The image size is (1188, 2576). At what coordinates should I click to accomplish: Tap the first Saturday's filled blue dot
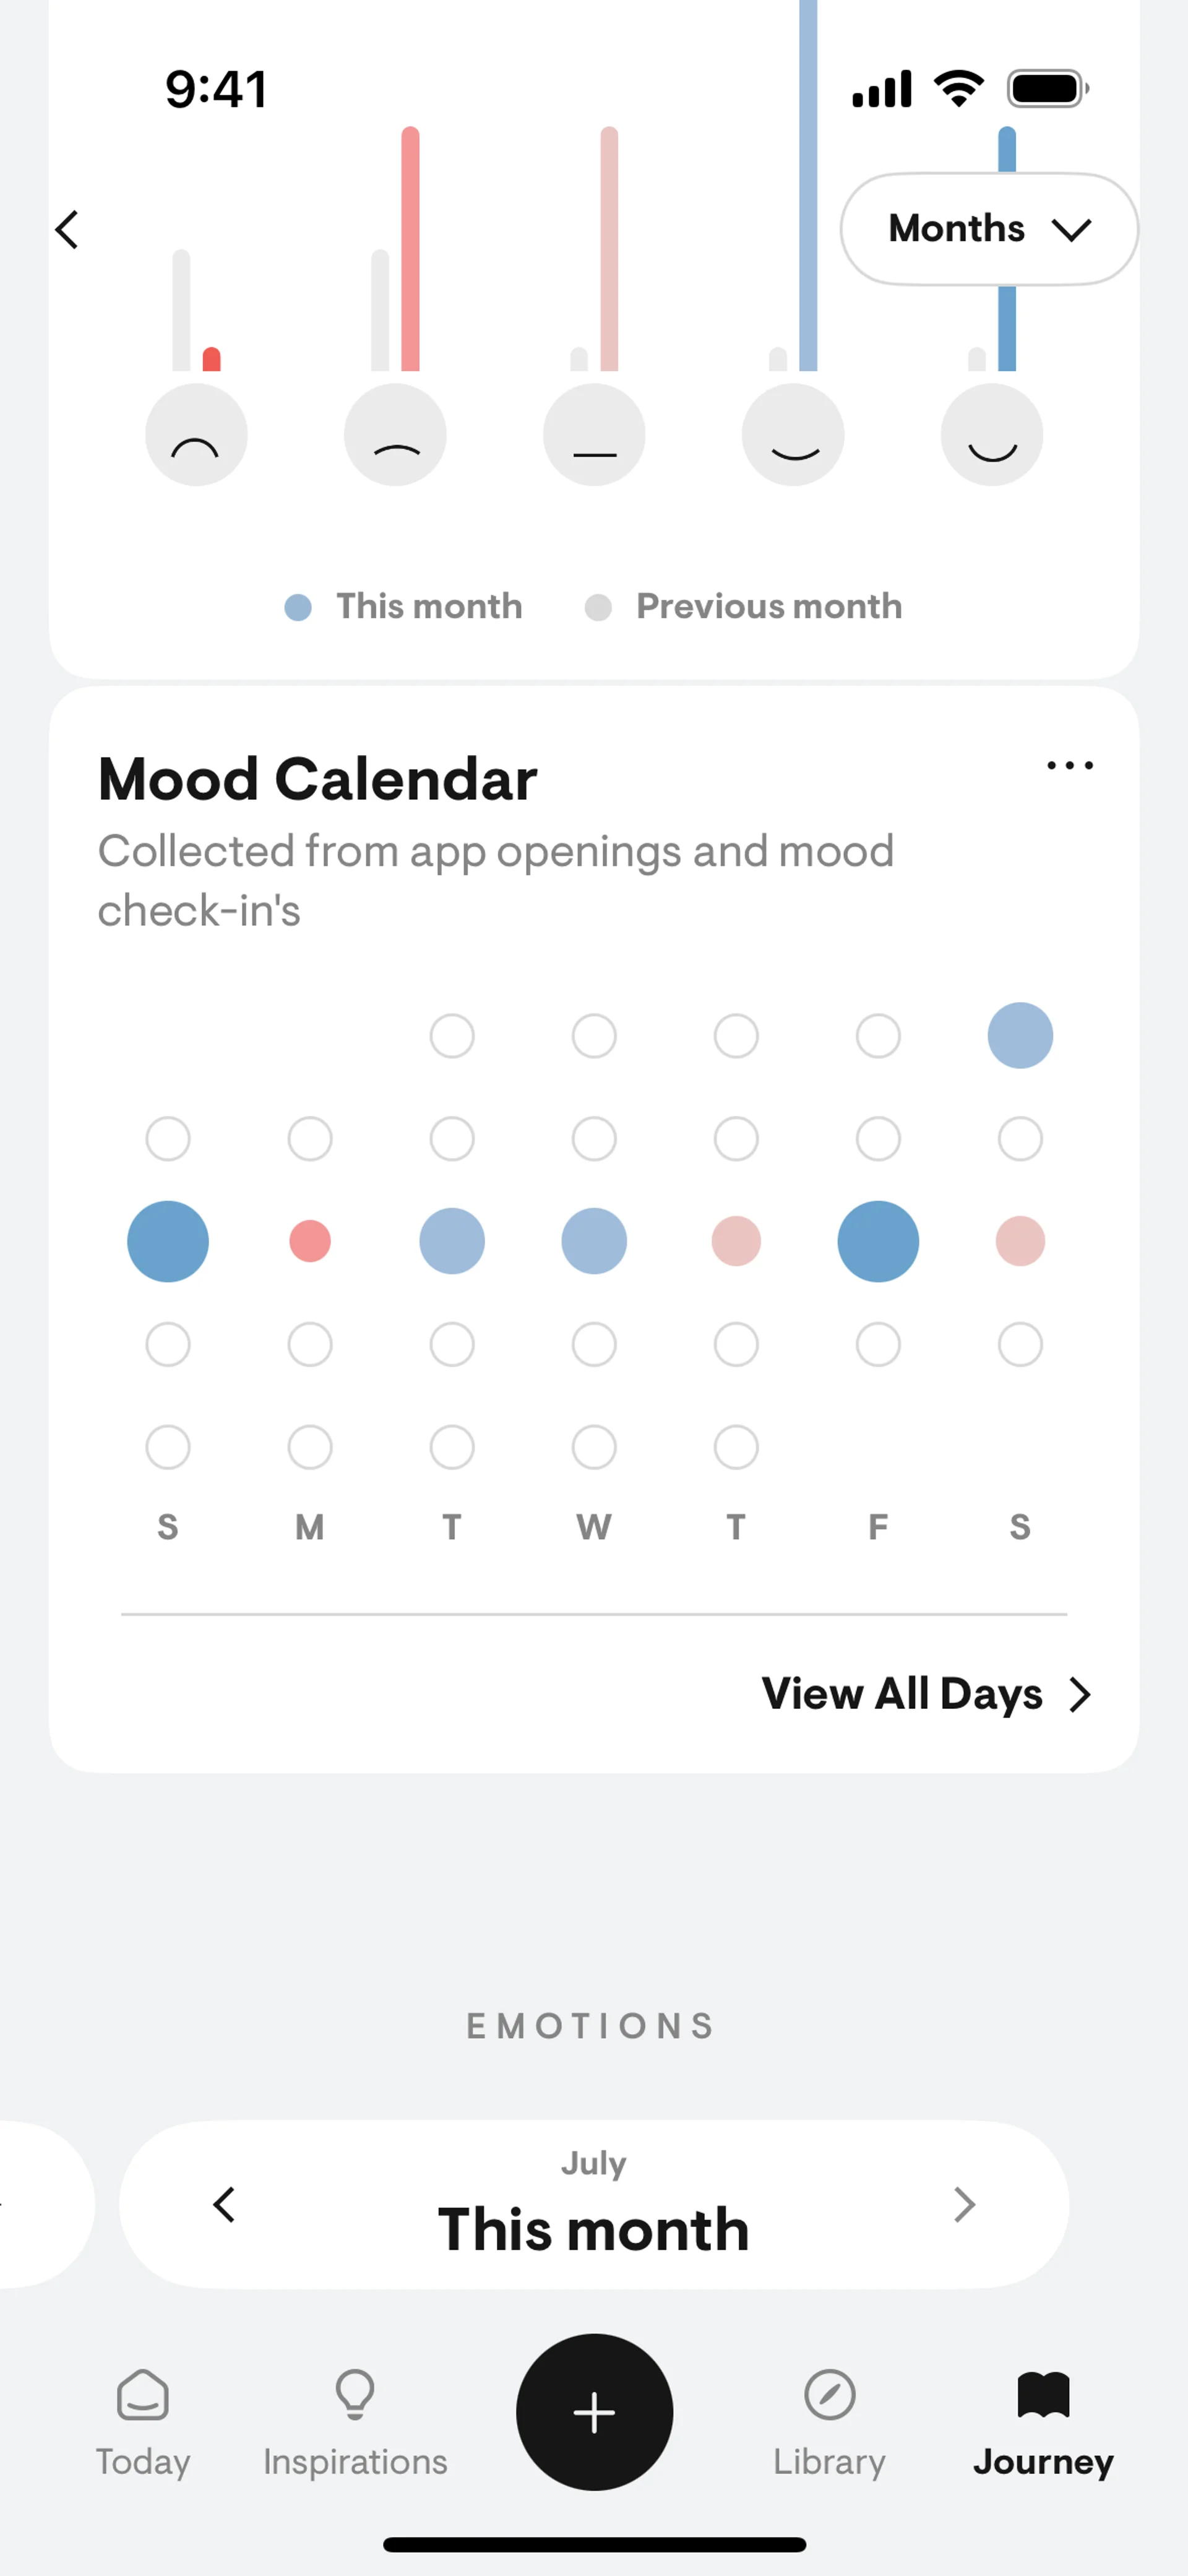coord(1019,1035)
